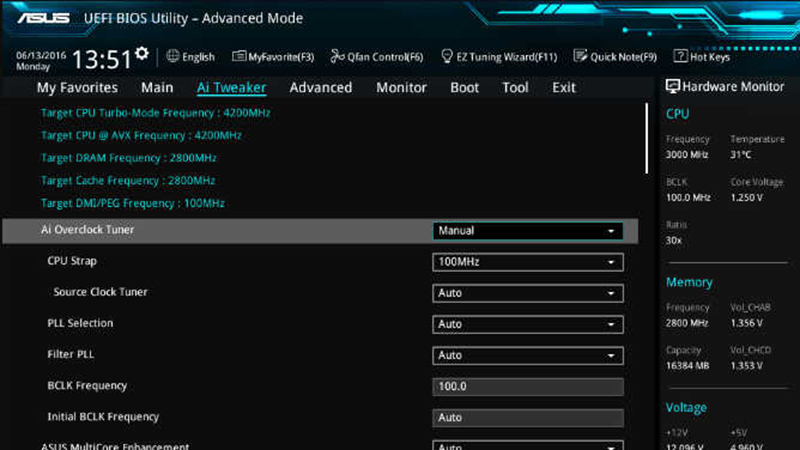Click the Initial BCLK Frequency field
Screen dimensions: 800x450
pos(528,418)
